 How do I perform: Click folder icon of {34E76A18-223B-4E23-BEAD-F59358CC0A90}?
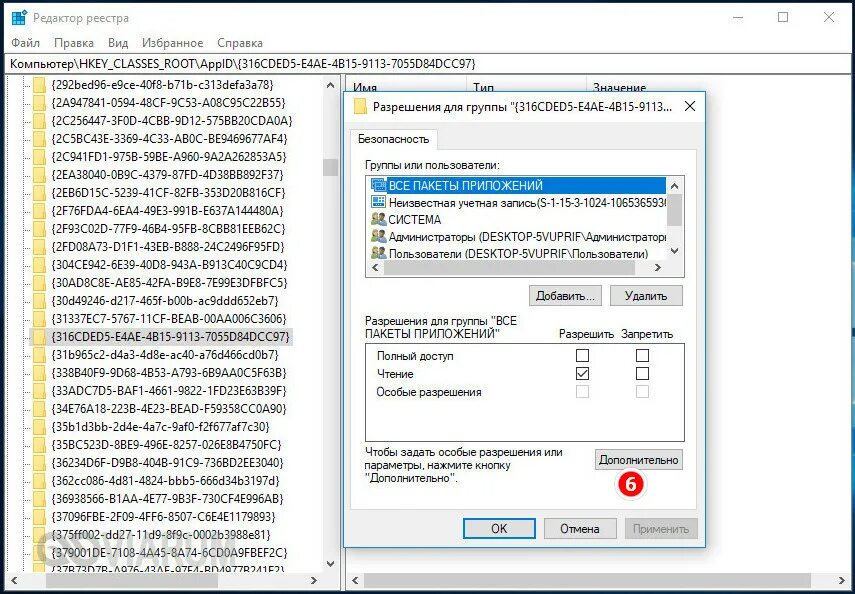[x=38, y=409]
